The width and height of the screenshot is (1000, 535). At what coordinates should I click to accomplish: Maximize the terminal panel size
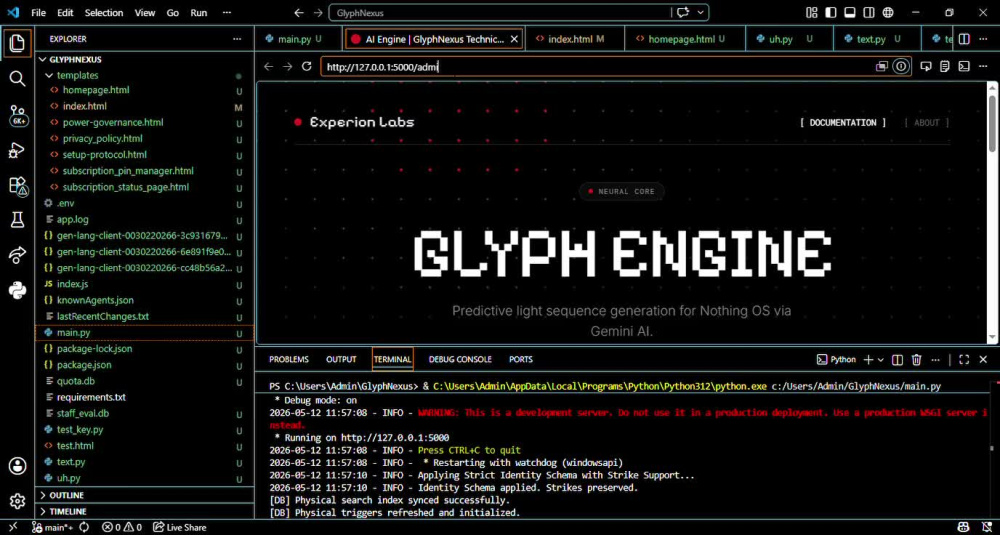[964, 360]
